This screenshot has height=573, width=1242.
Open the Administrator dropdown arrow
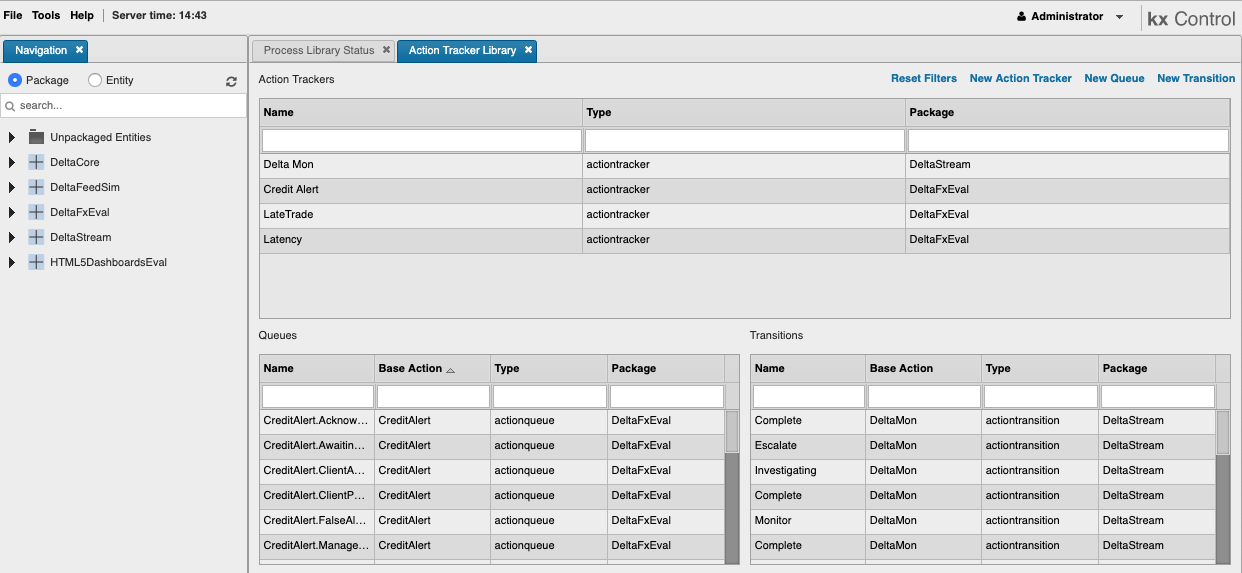tap(1119, 17)
